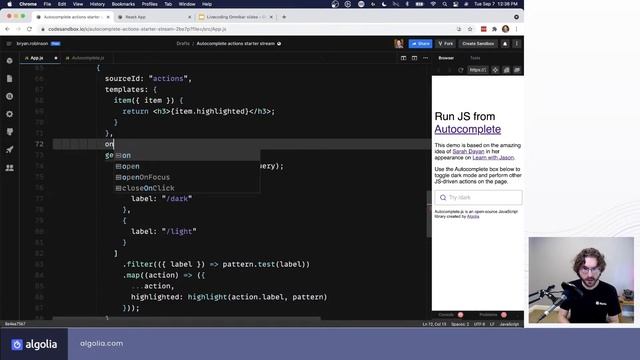
Task: Open the Learn with Jason link
Action: [x=493, y=158]
